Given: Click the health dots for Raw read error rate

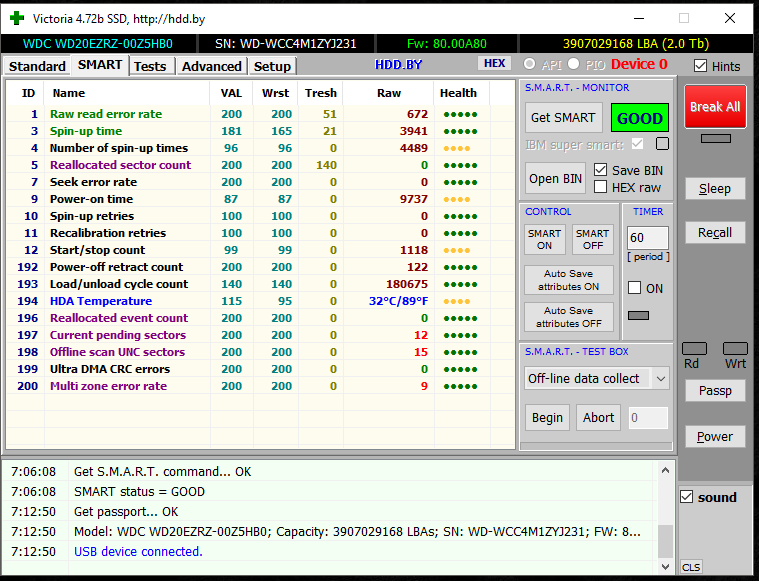Looking at the screenshot, I should pyautogui.click(x=460, y=114).
